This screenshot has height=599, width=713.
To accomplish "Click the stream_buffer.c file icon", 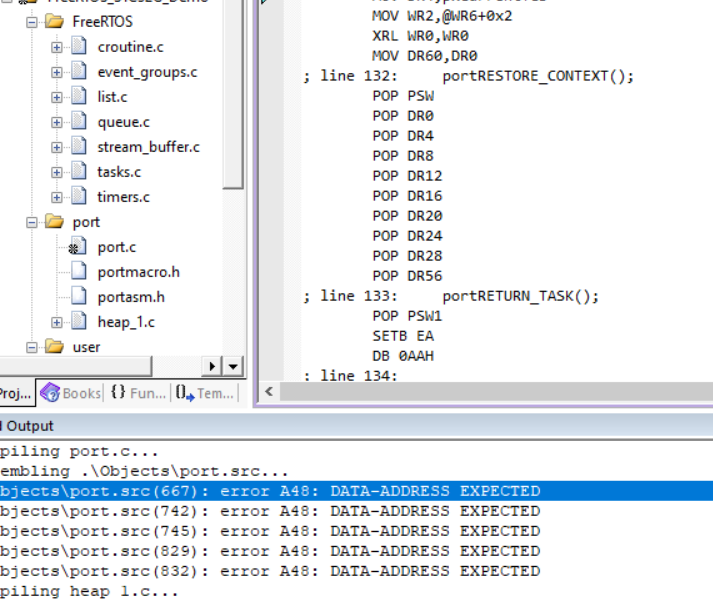I will coord(79,146).
